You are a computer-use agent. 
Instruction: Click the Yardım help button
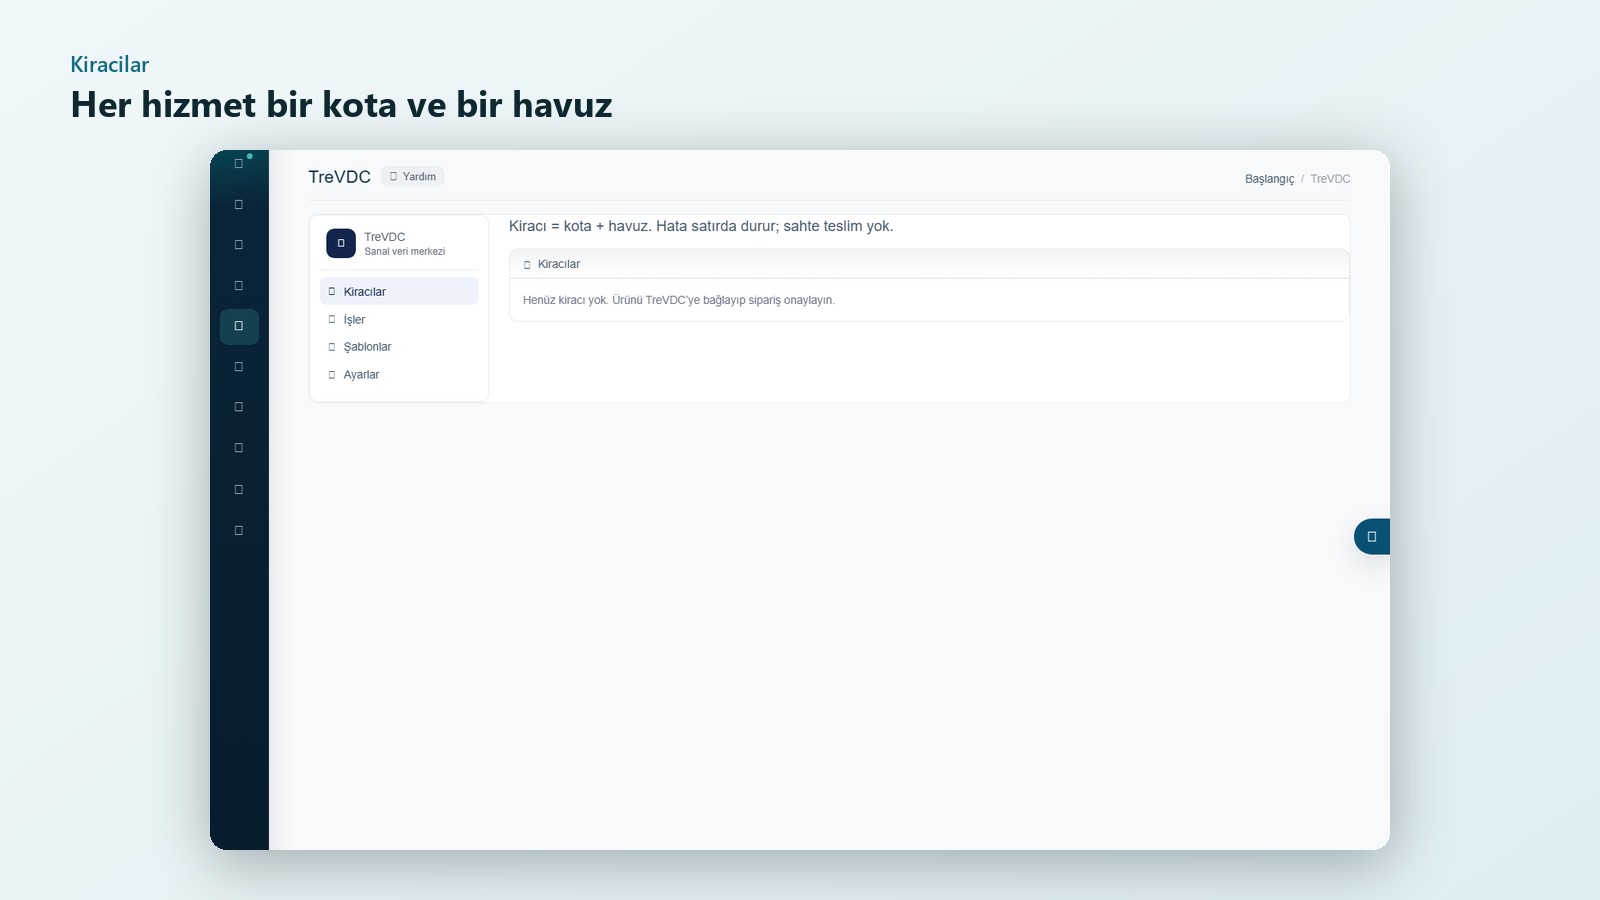point(413,177)
